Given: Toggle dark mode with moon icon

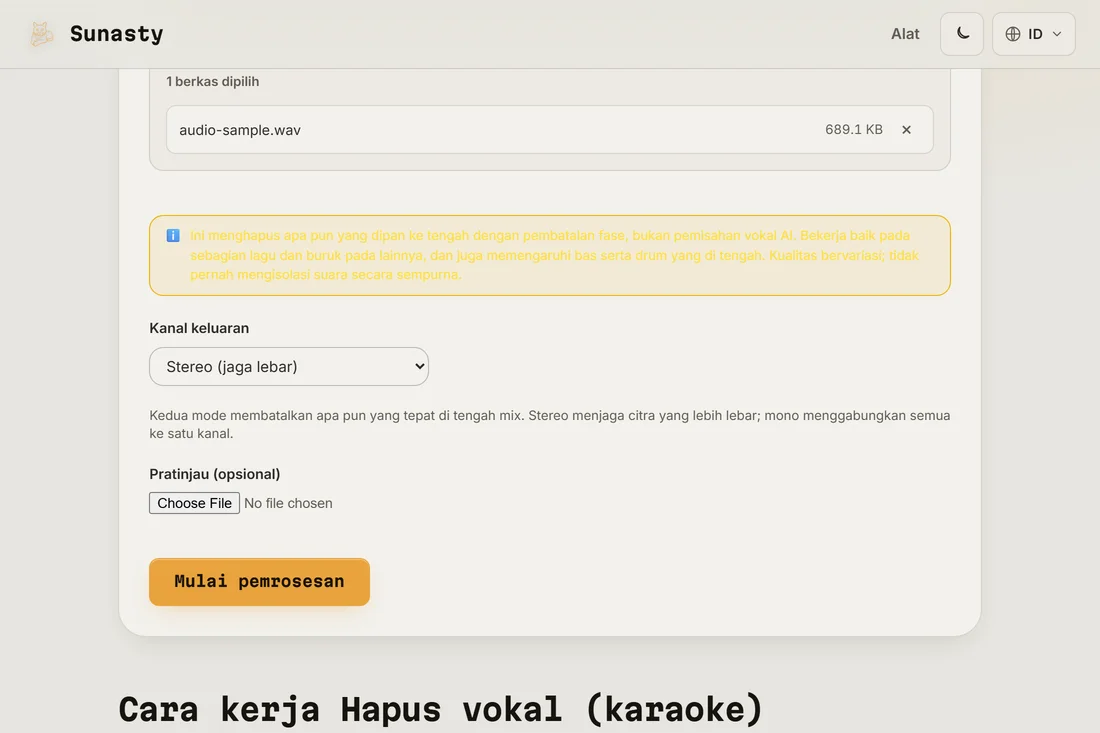Looking at the screenshot, I should click(x=962, y=34).
